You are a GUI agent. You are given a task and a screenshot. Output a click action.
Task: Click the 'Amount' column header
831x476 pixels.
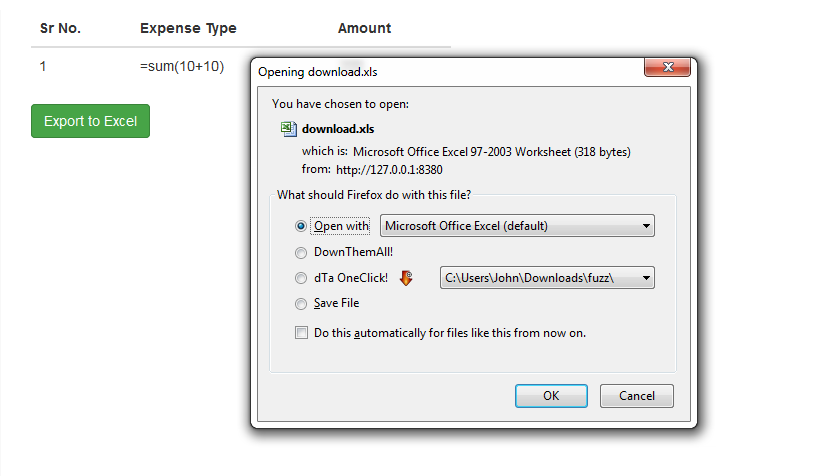point(364,28)
